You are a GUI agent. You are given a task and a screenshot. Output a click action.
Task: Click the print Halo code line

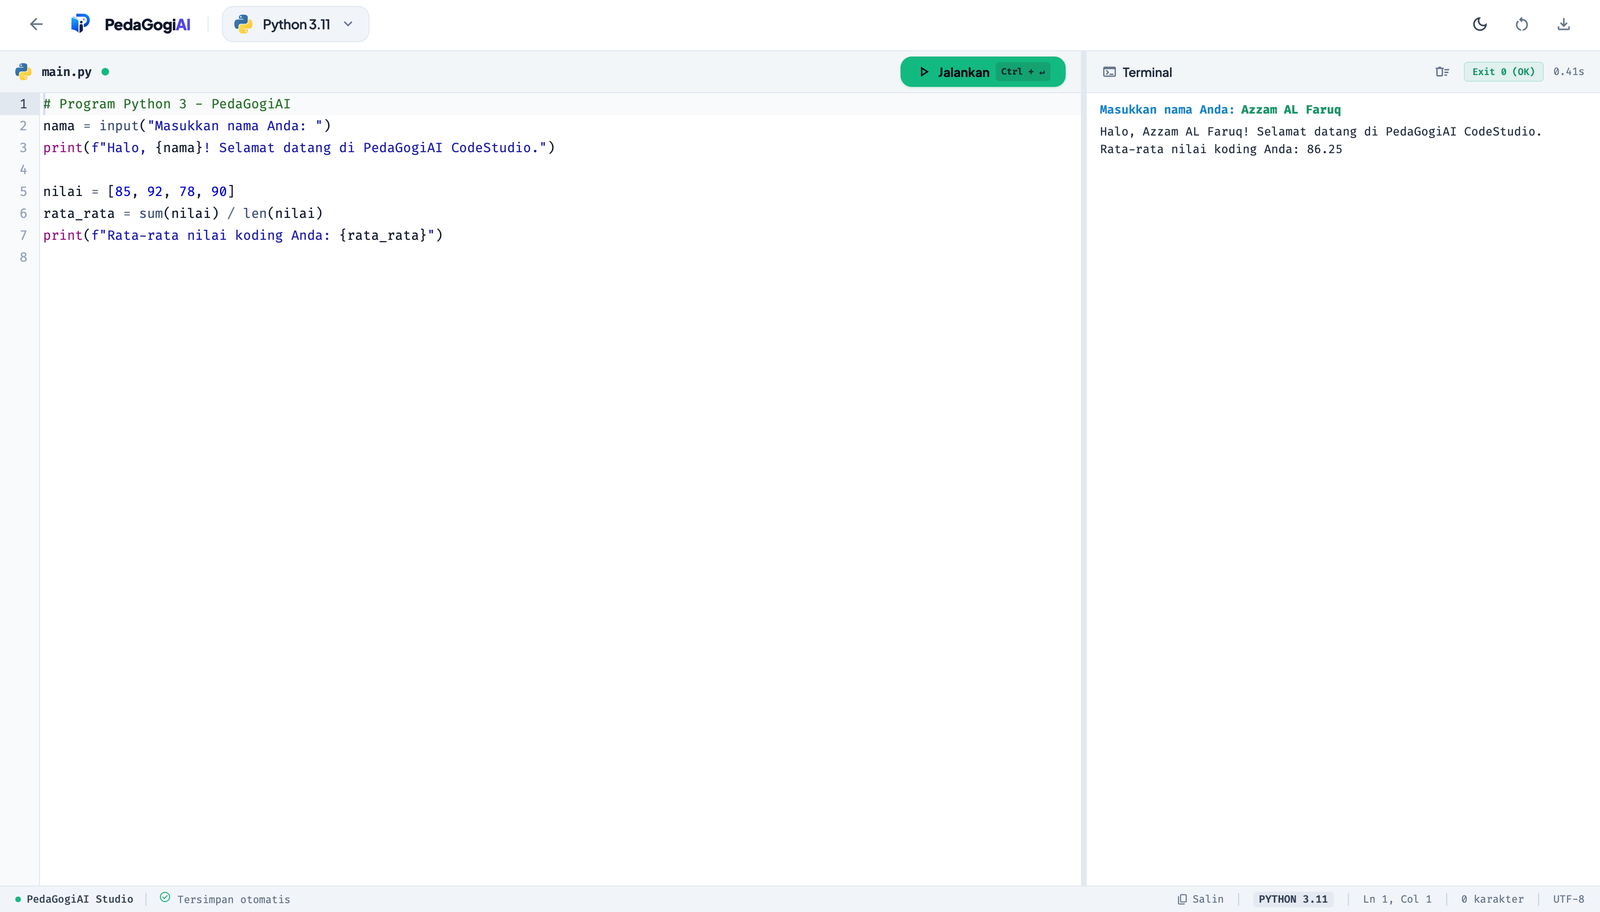(x=299, y=148)
